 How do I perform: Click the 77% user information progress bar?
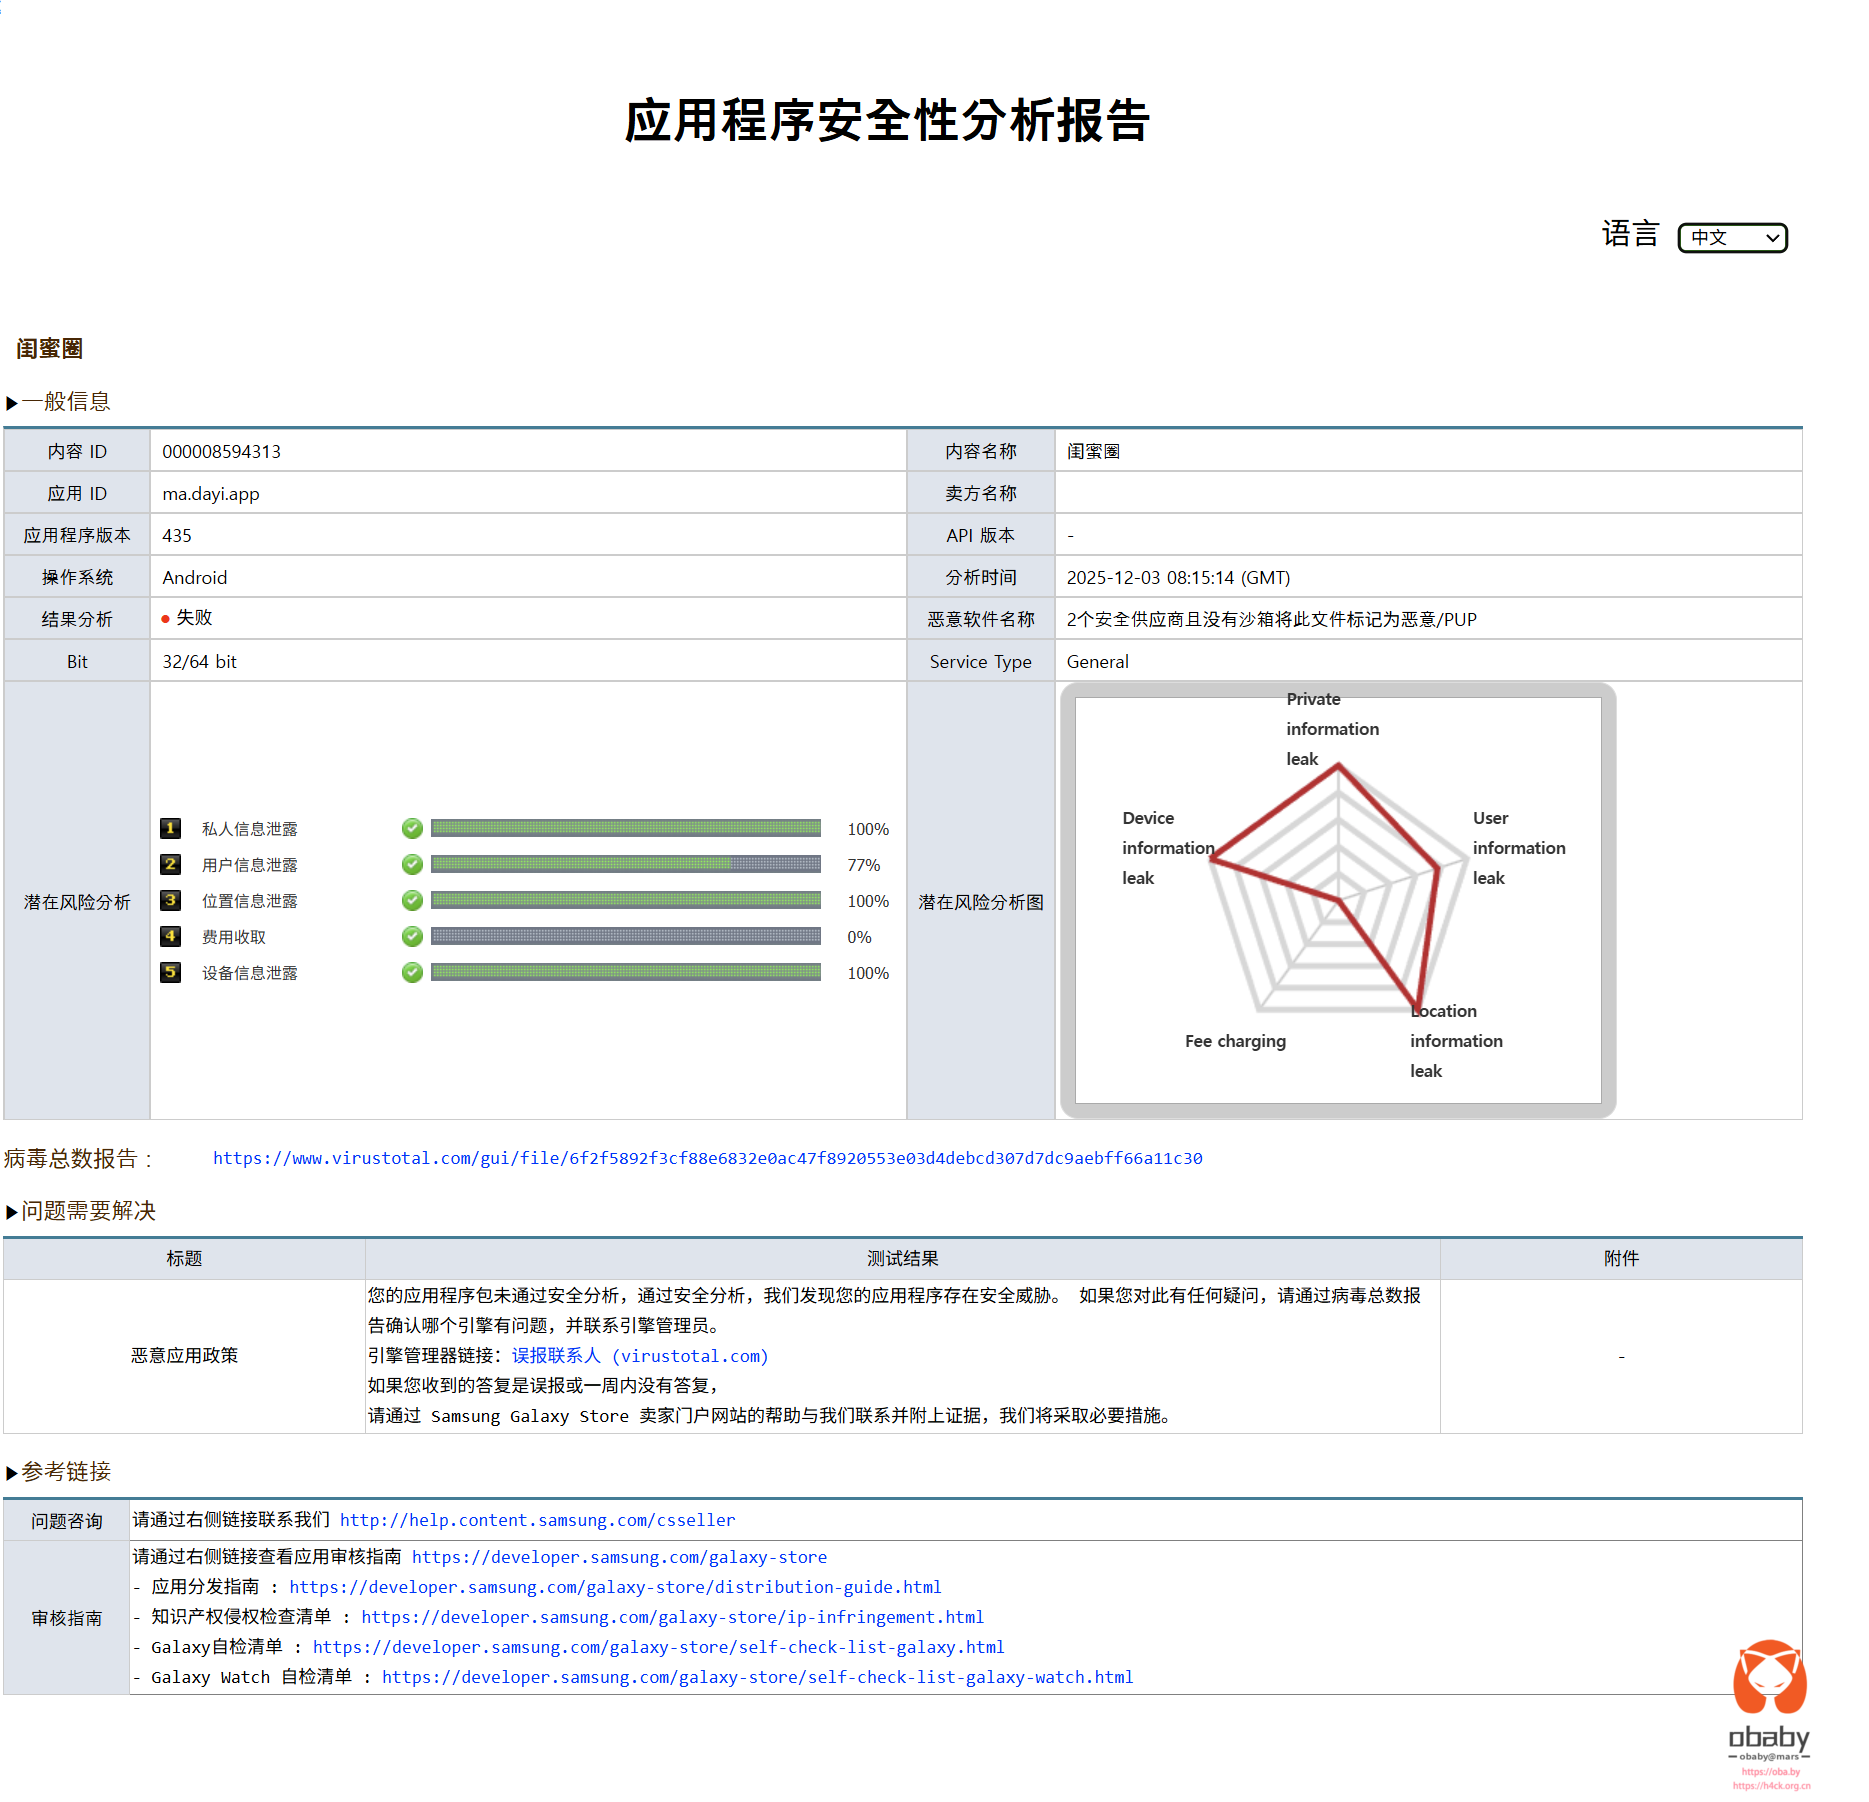[625, 864]
